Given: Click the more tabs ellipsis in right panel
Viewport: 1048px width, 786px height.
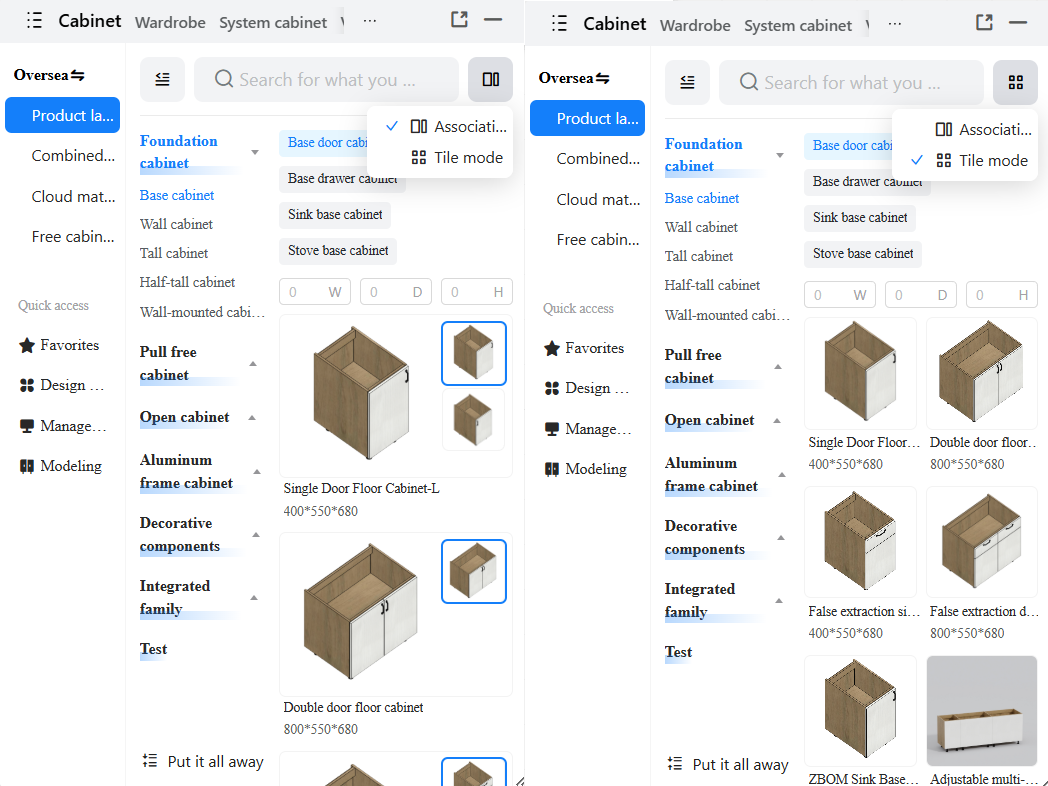Looking at the screenshot, I should 895,23.
